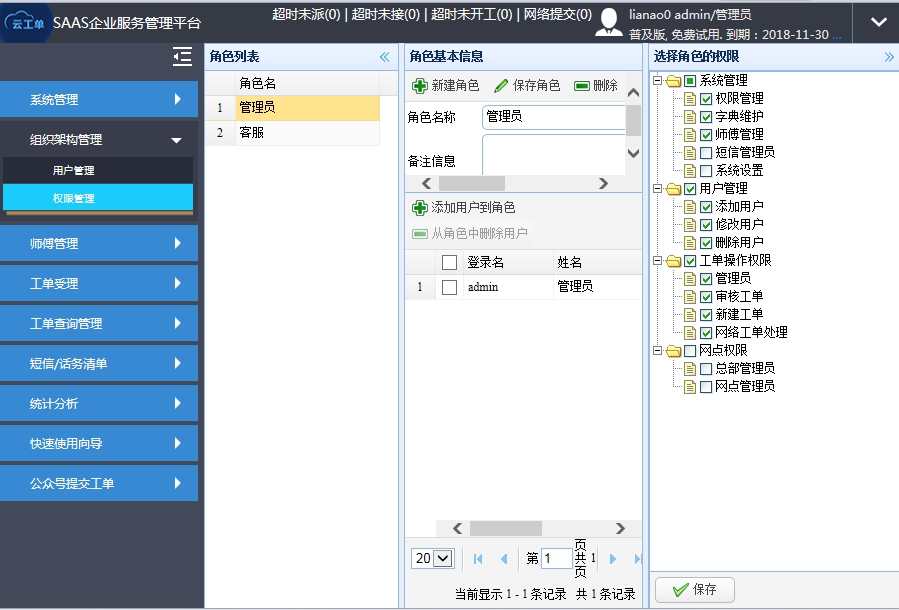Viewport: 899px width, 610px height.
Task: Expand the 选择角色的权限 panel arrows
Action: pos(889,57)
